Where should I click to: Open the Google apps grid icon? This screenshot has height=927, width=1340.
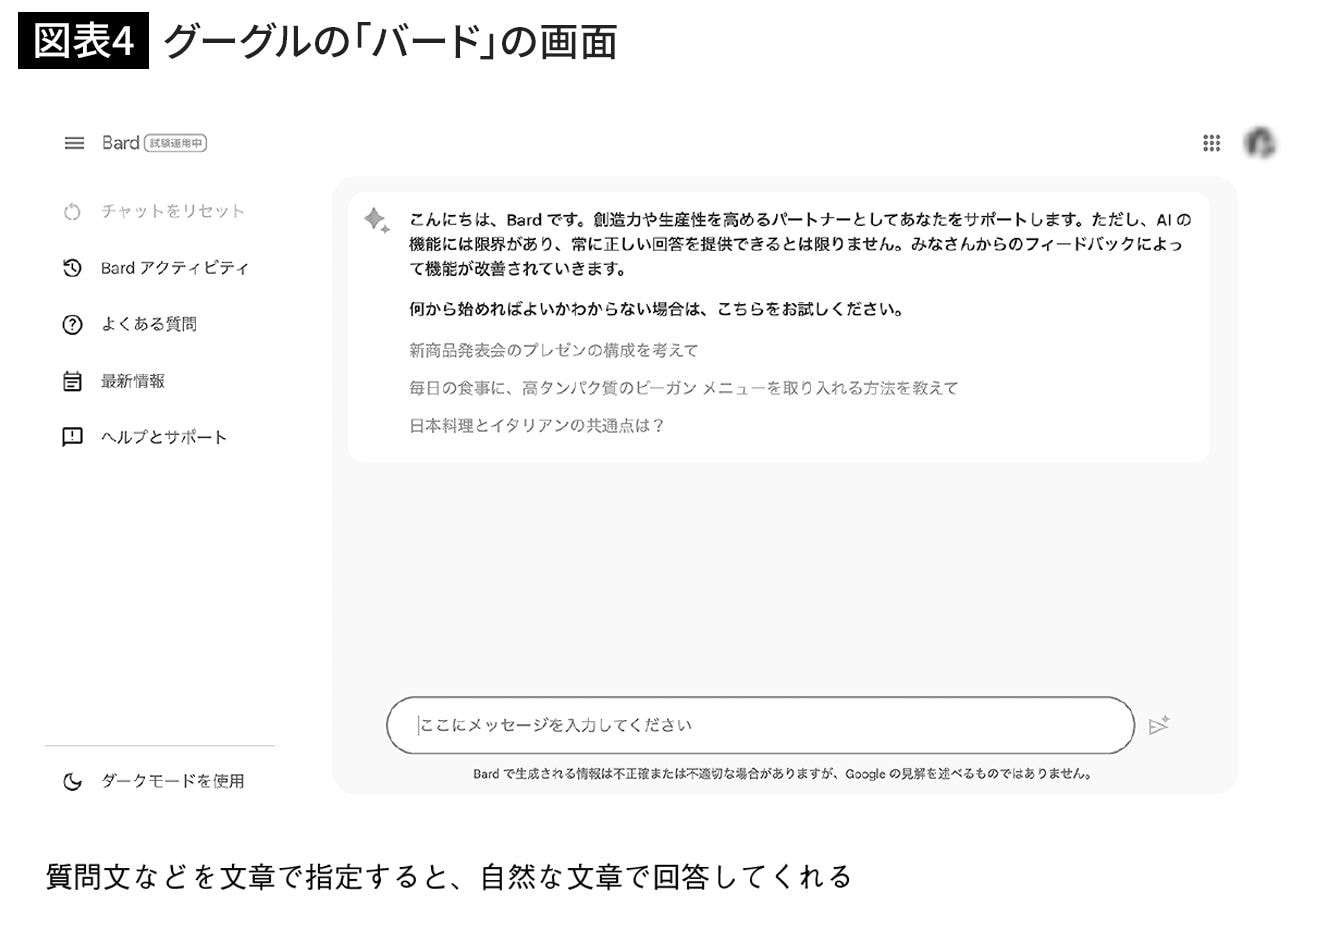coord(1211,143)
